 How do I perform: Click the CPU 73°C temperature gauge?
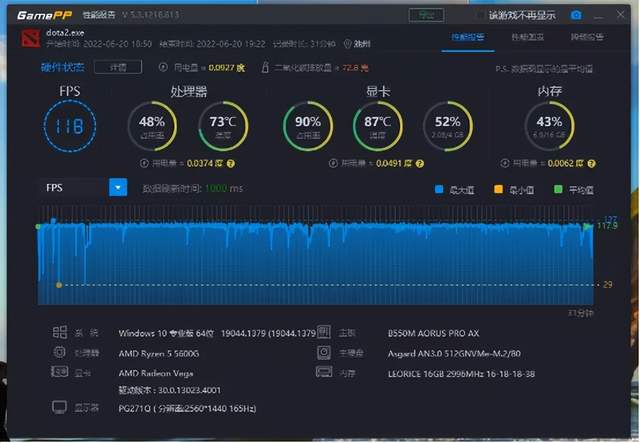(x=223, y=126)
